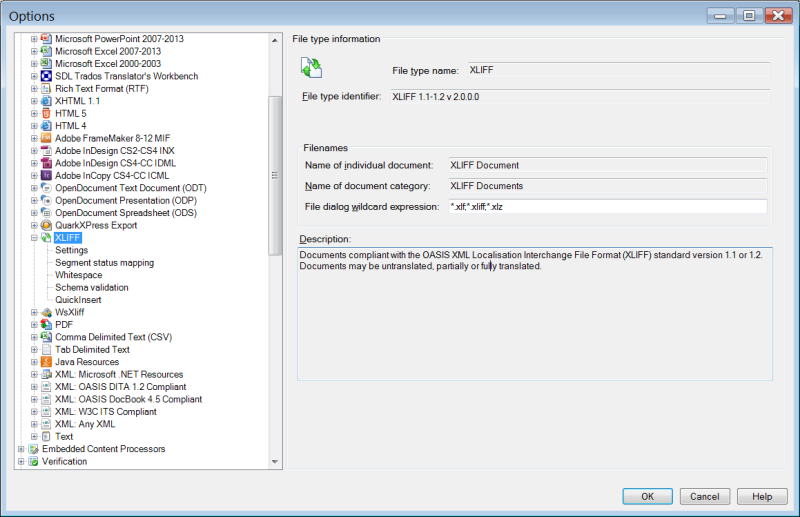Screen dimensions: 800x517
Task: Expand the SDL Trados Translator's Workbench node
Action: click(x=34, y=76)
